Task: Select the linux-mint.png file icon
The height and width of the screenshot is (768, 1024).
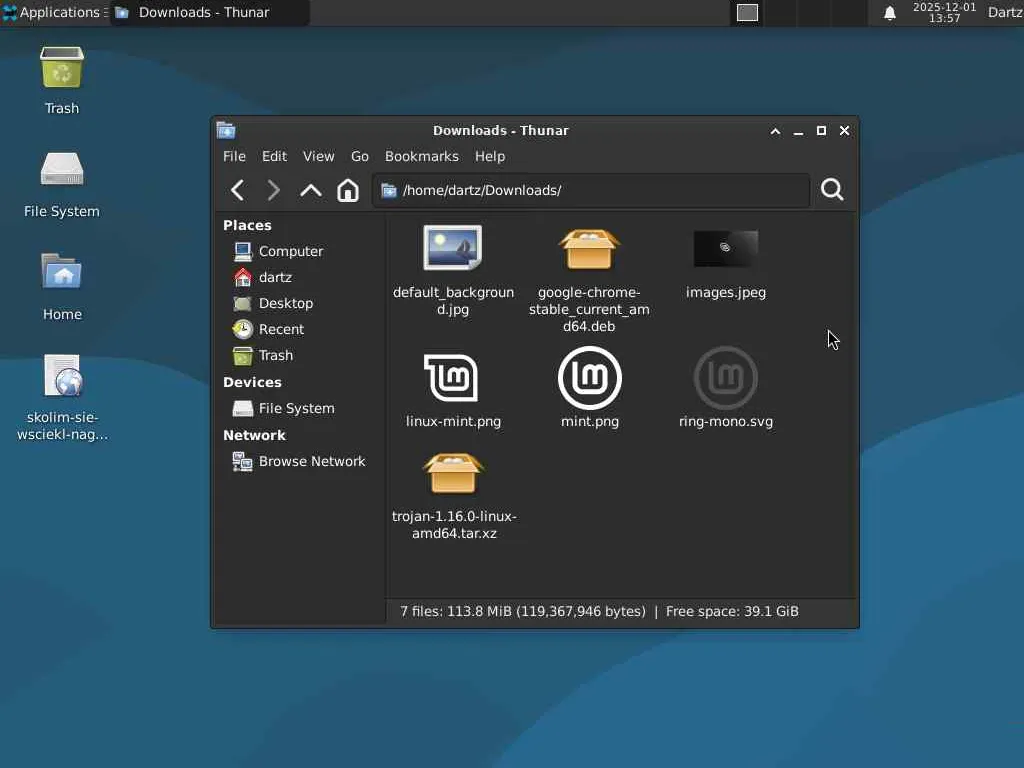Action: [452, 377]
